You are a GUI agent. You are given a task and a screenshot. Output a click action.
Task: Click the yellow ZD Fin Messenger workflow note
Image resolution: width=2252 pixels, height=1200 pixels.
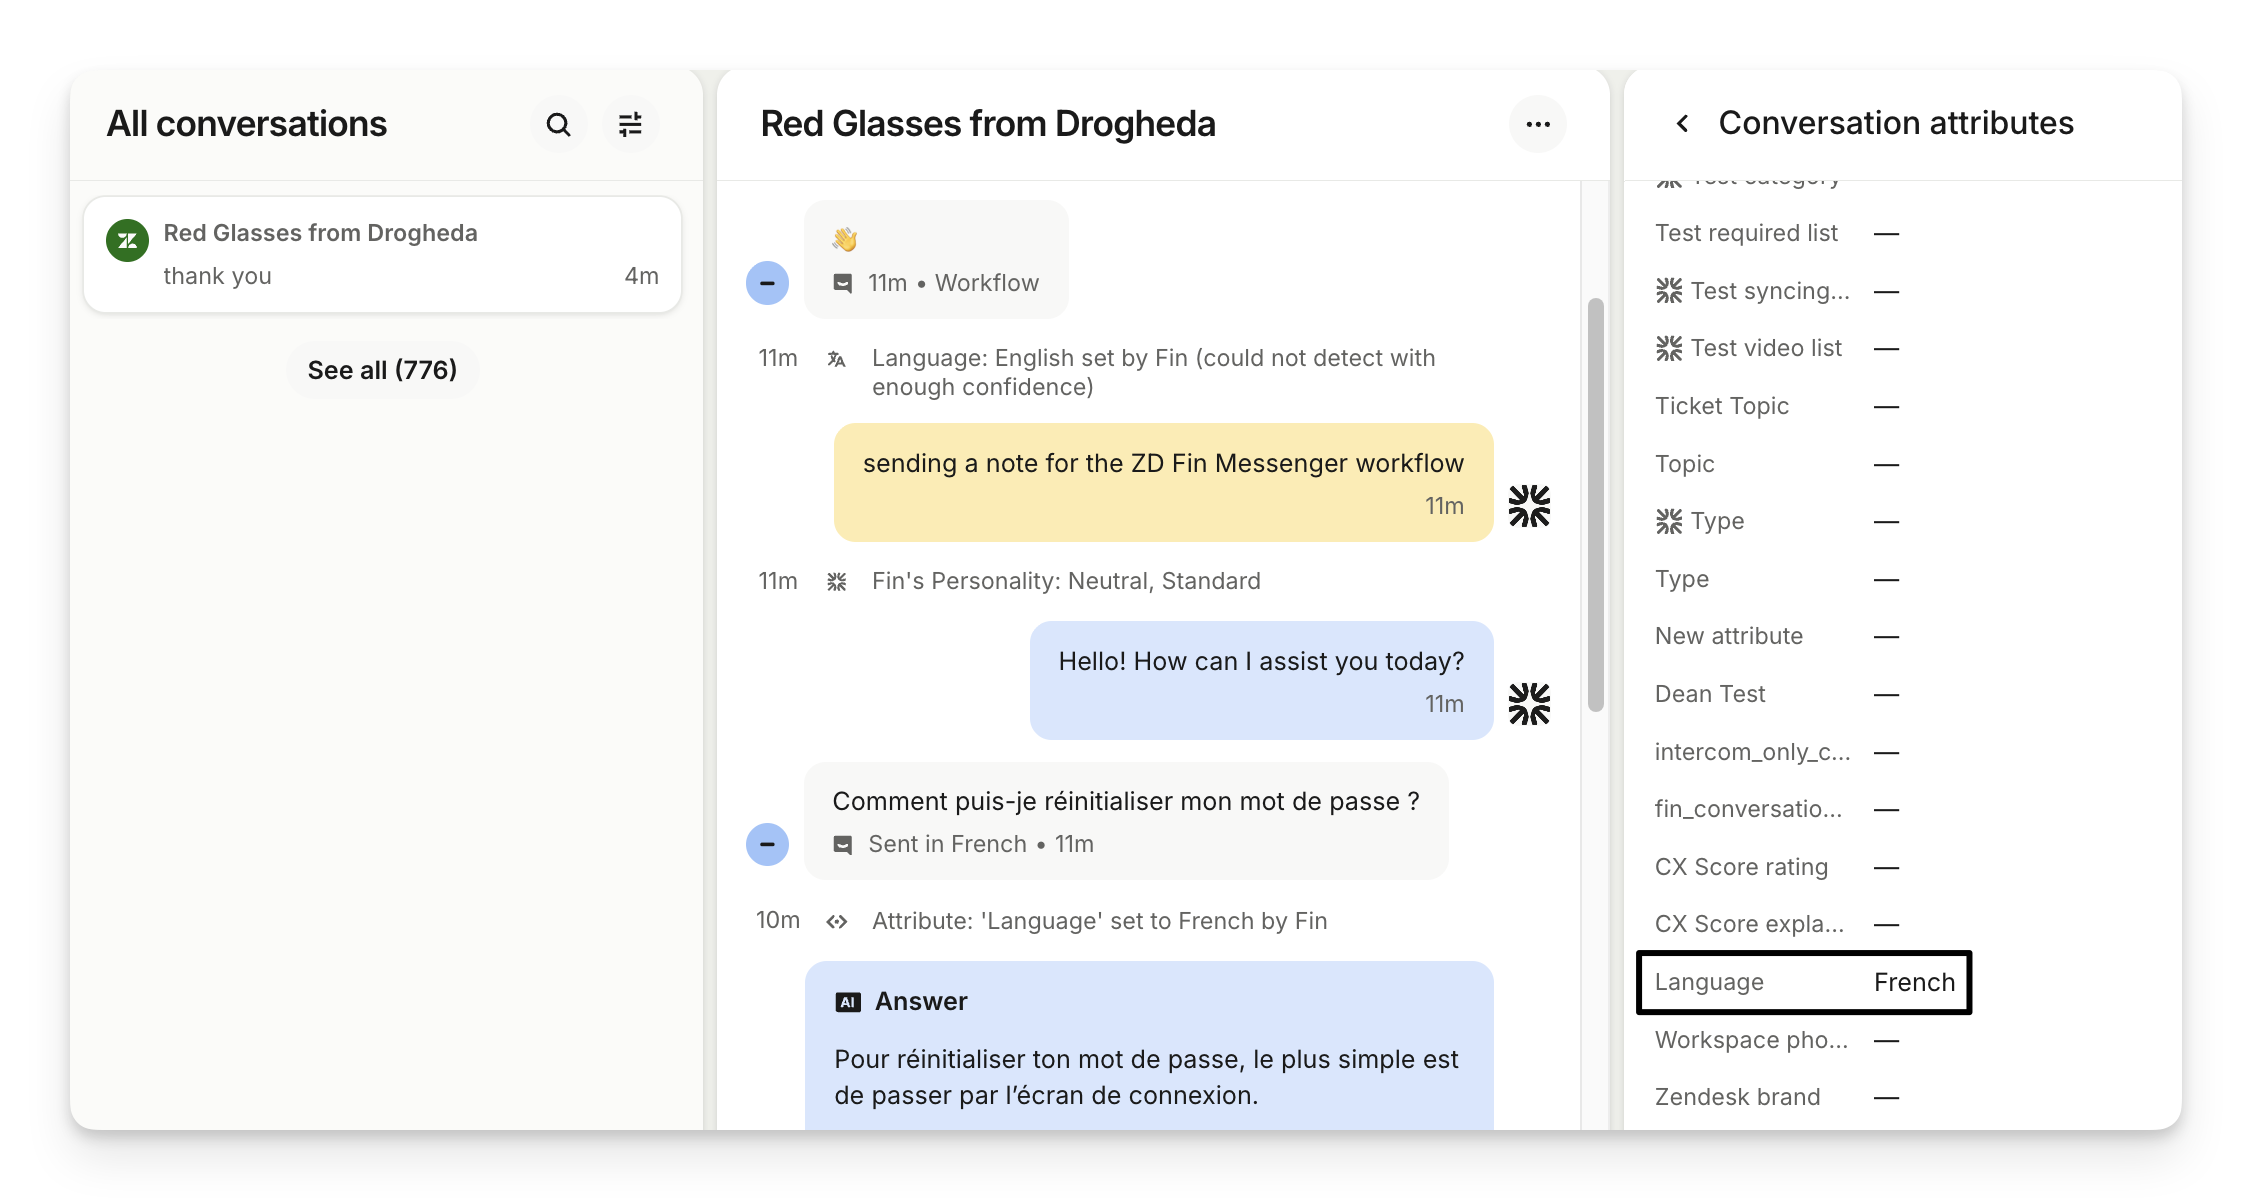tap(1162, 482)
